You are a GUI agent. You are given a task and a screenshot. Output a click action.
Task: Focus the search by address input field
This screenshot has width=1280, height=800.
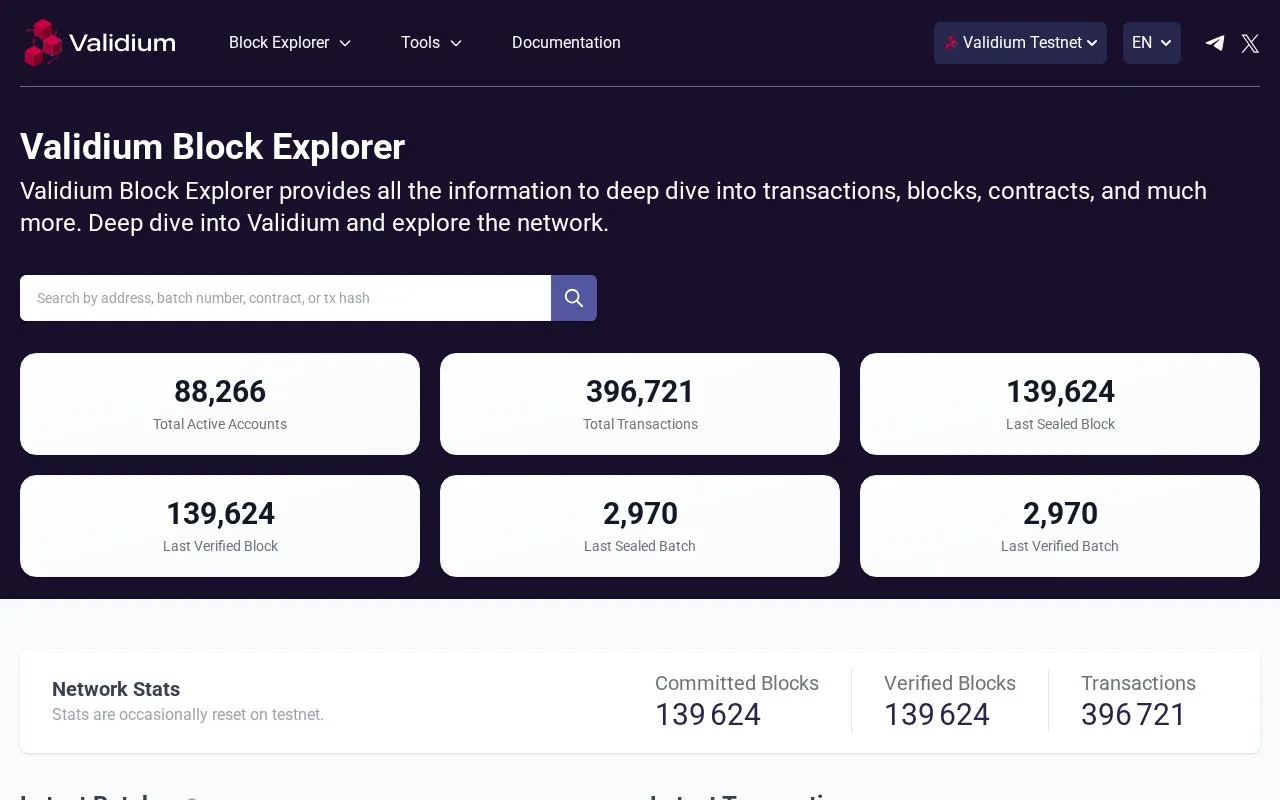[286, 298]
